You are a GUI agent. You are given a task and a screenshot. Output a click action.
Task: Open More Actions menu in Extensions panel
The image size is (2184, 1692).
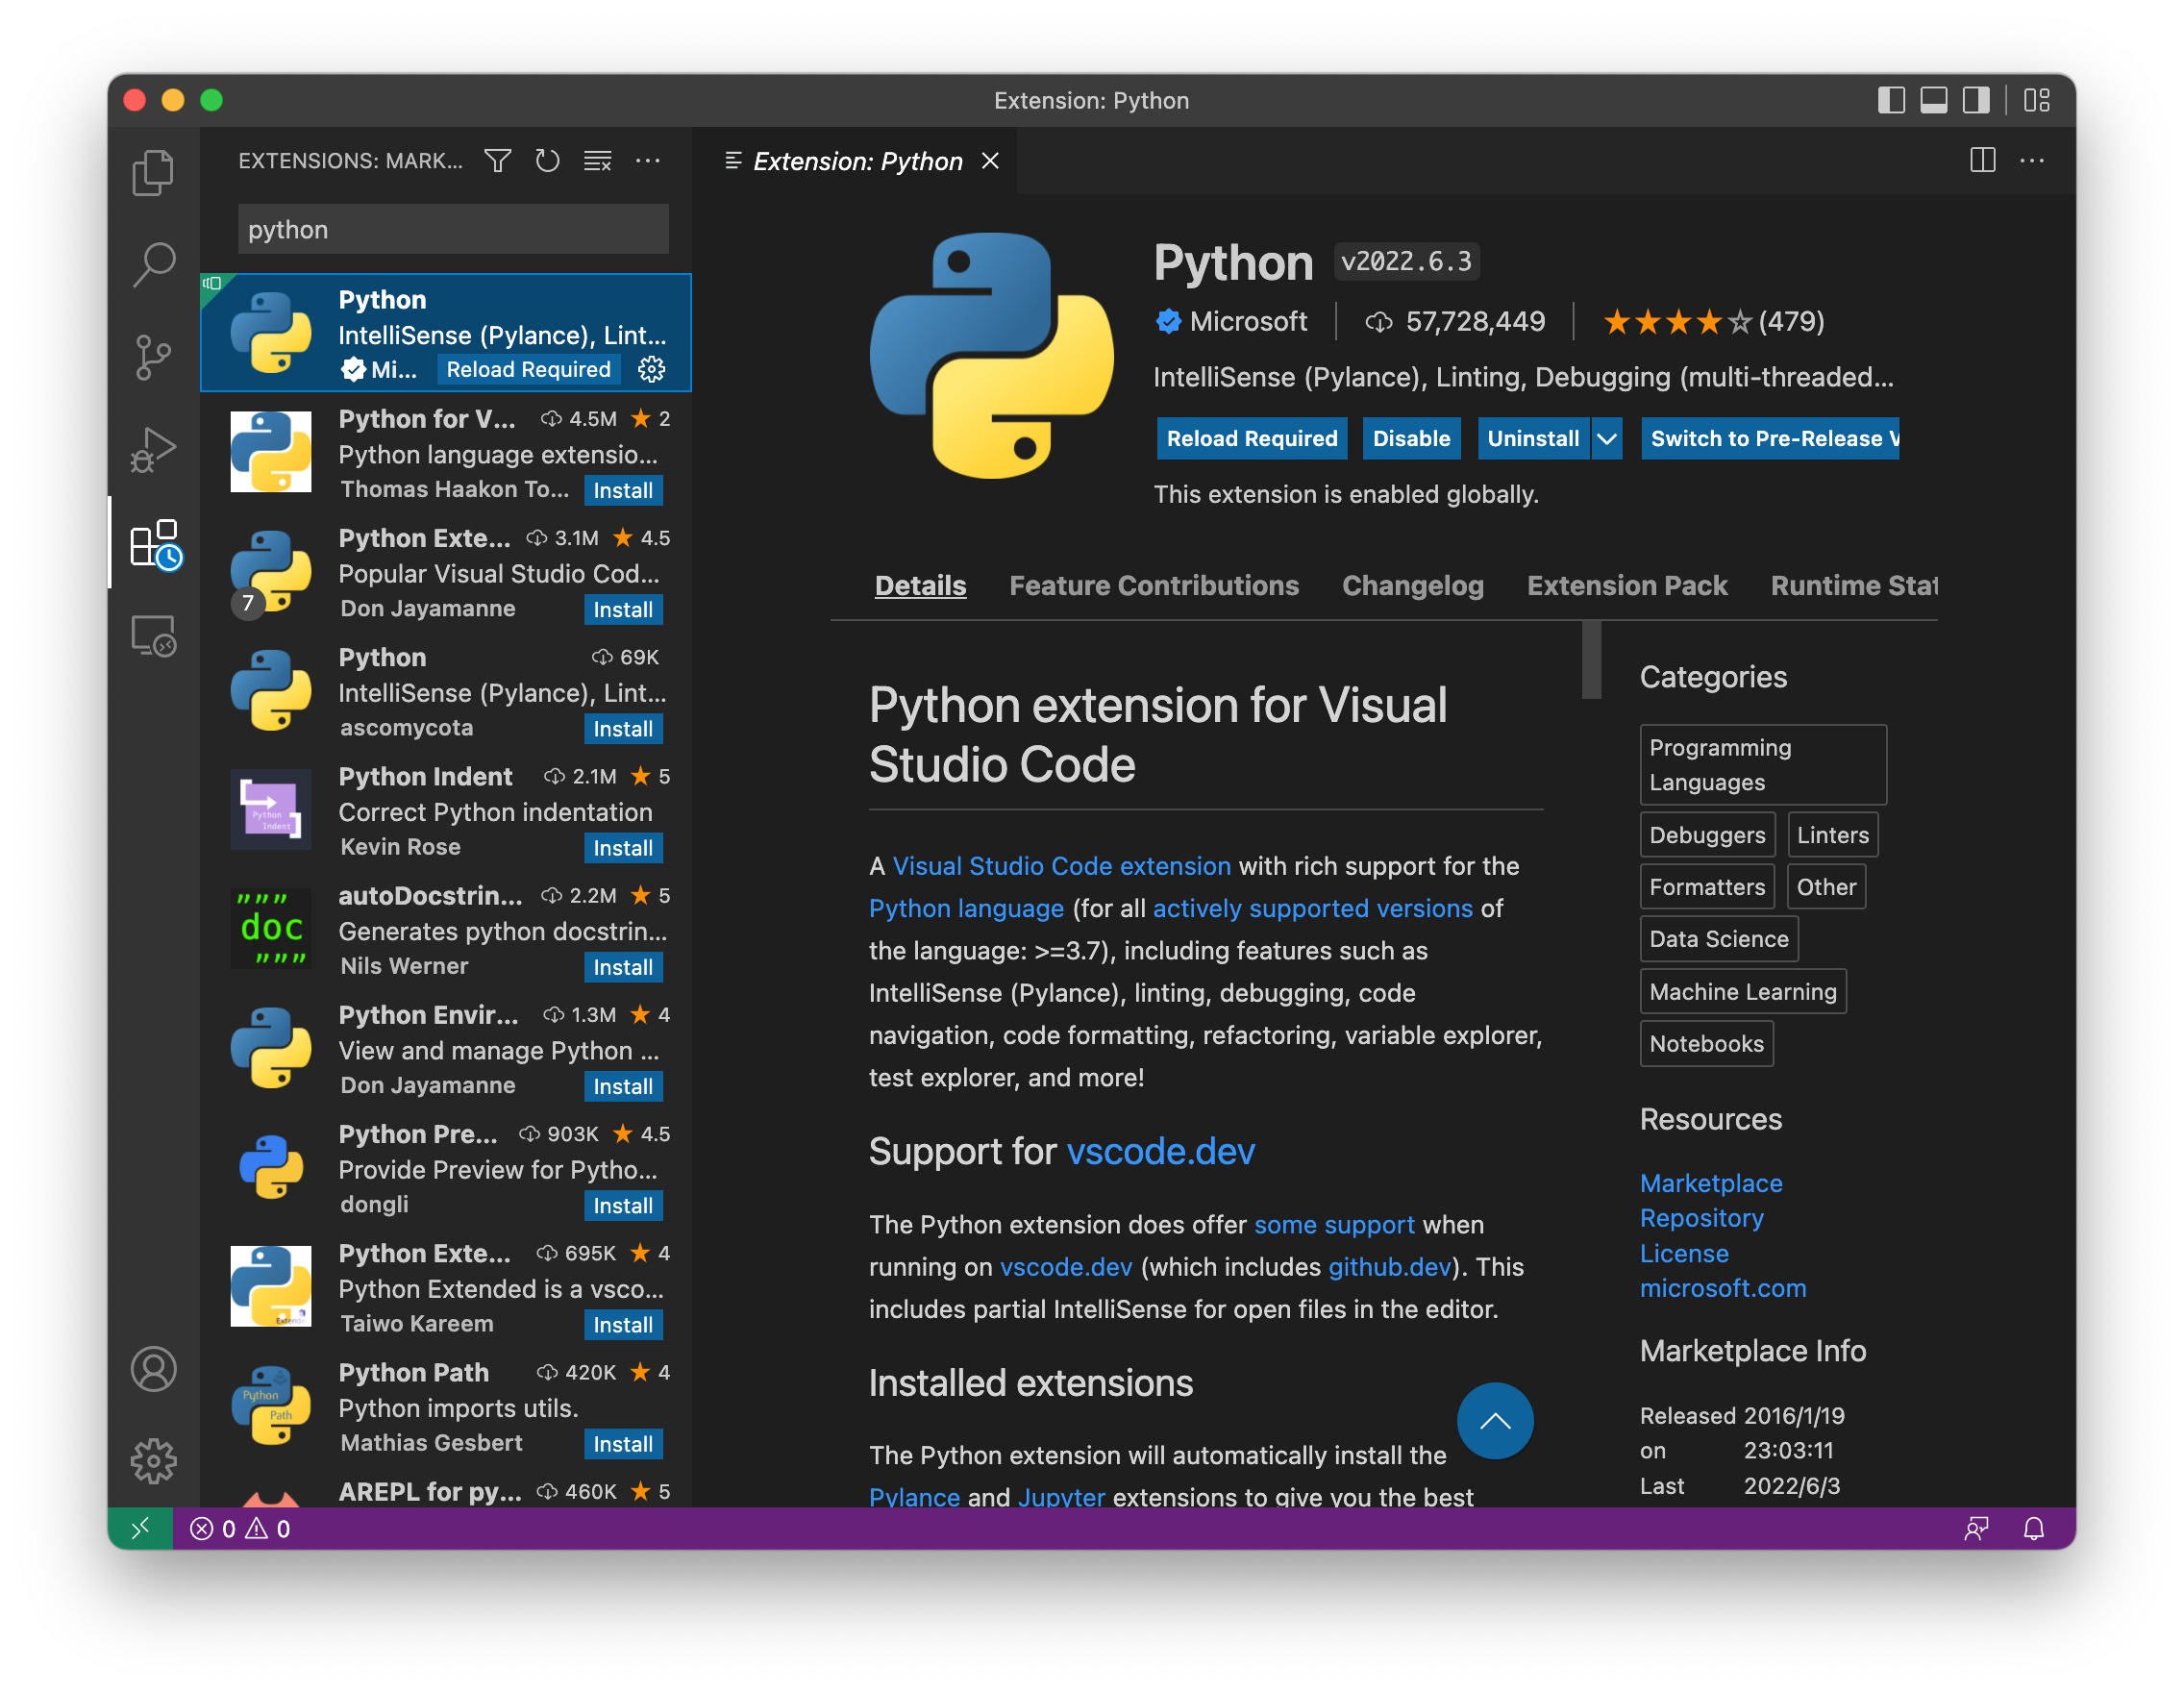tap(649, 160)
